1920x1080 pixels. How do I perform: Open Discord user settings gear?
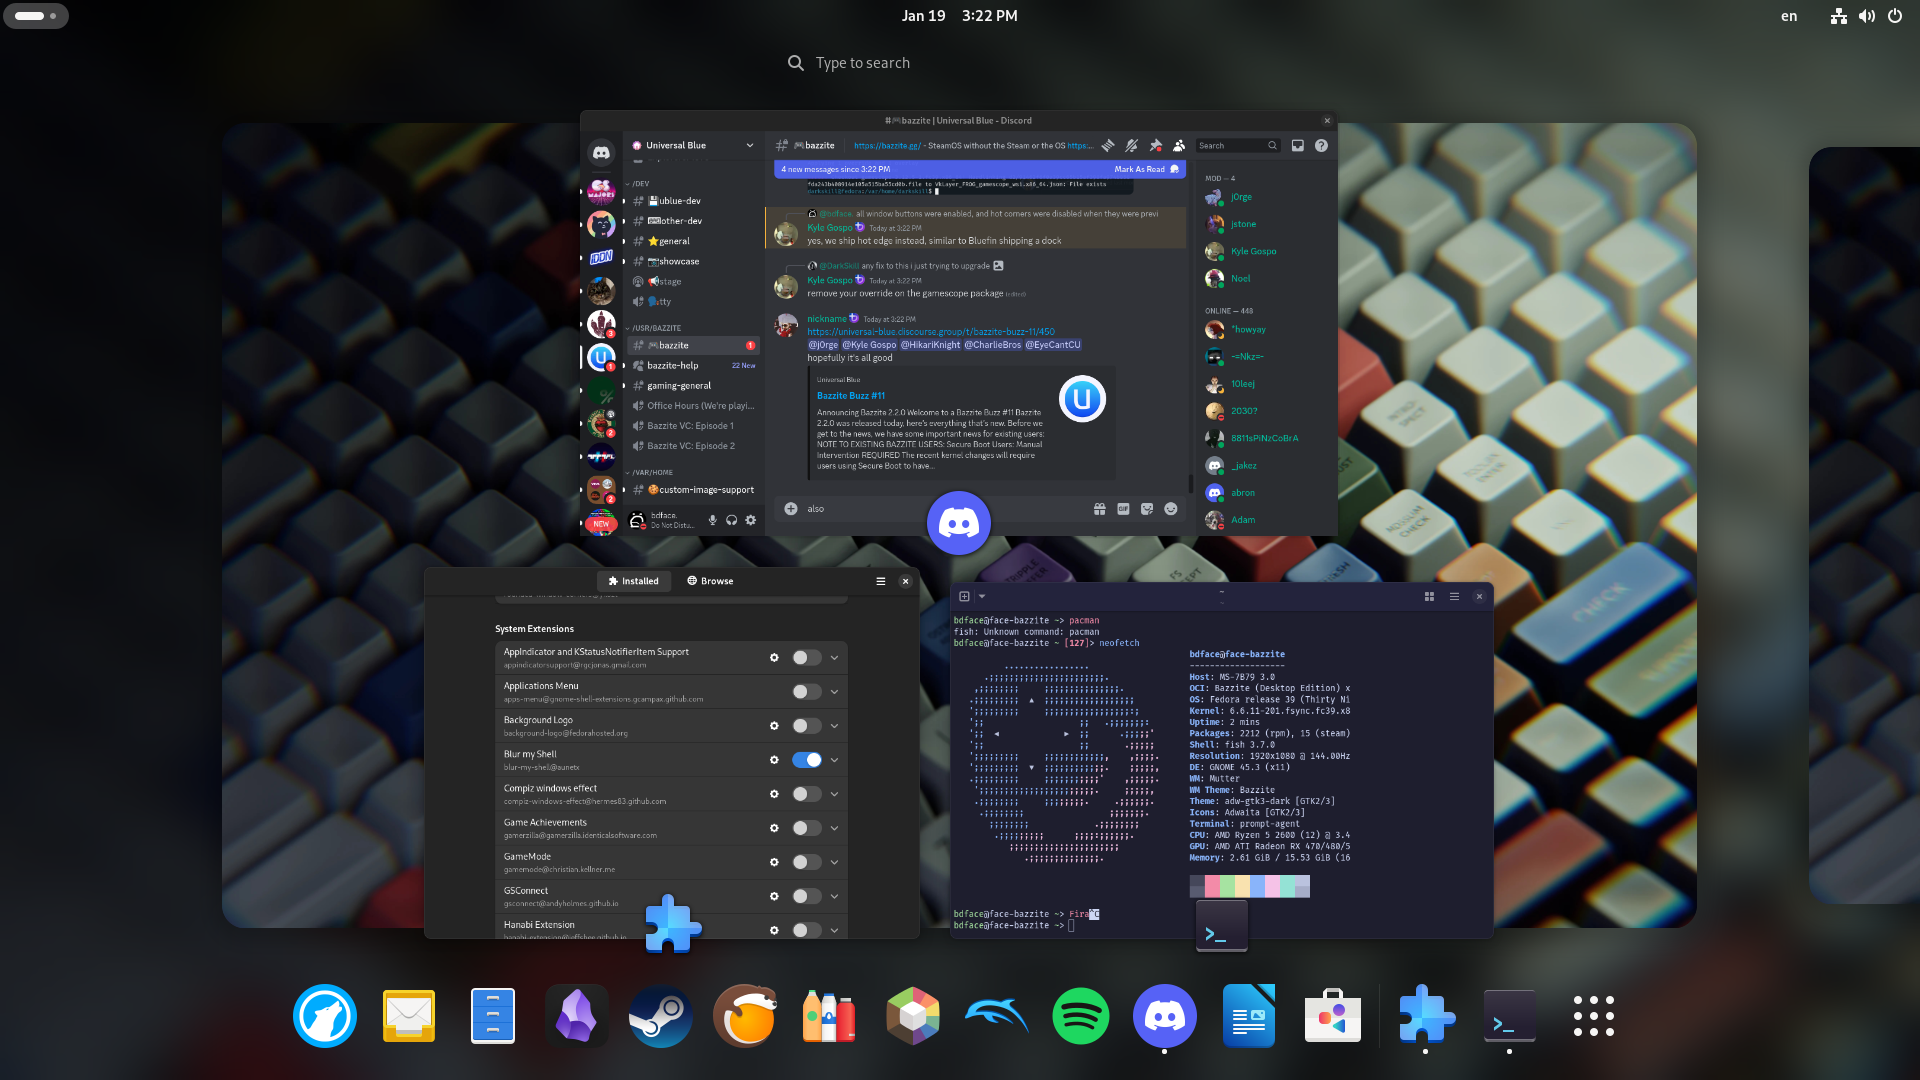(x=750, y=520)
